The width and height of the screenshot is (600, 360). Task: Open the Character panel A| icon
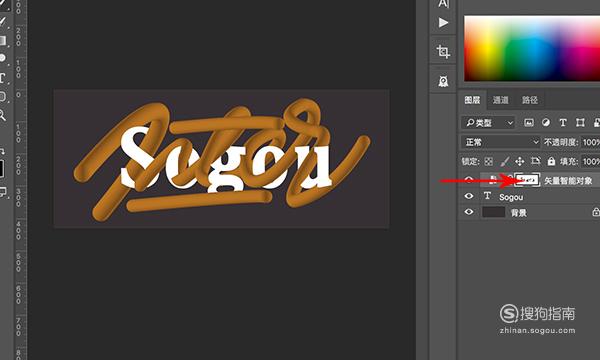click(x=443, y=4)
